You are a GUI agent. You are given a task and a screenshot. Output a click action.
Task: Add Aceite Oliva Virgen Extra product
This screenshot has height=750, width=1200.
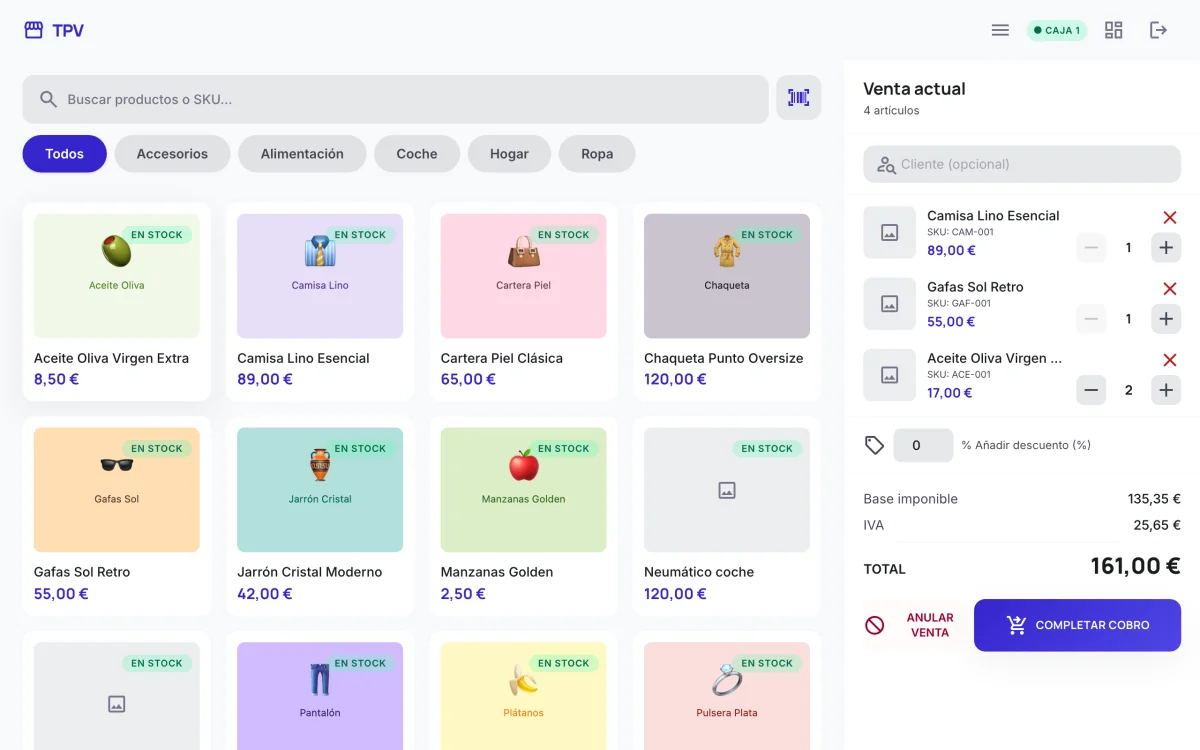point(117,302)
